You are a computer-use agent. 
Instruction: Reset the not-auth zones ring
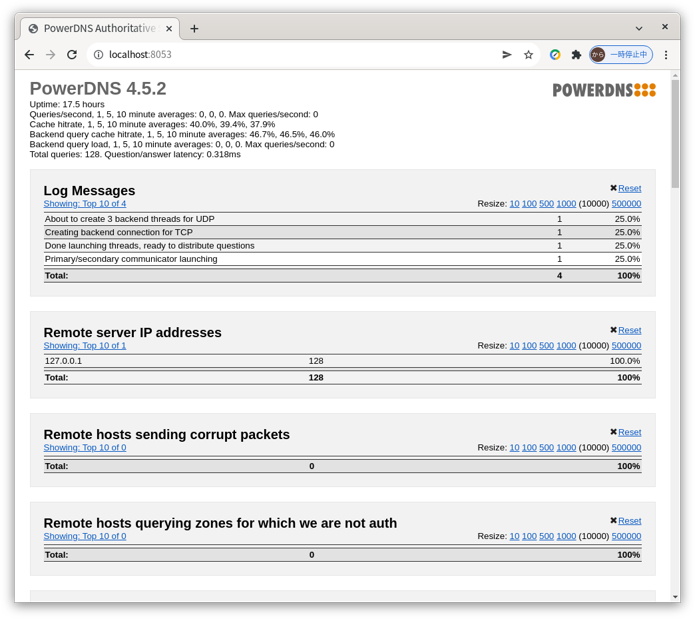(630, 521)
